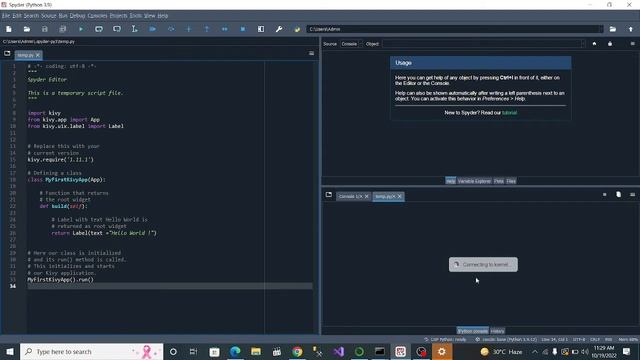Open the Projects menu
640x360 pixels.
118,16
